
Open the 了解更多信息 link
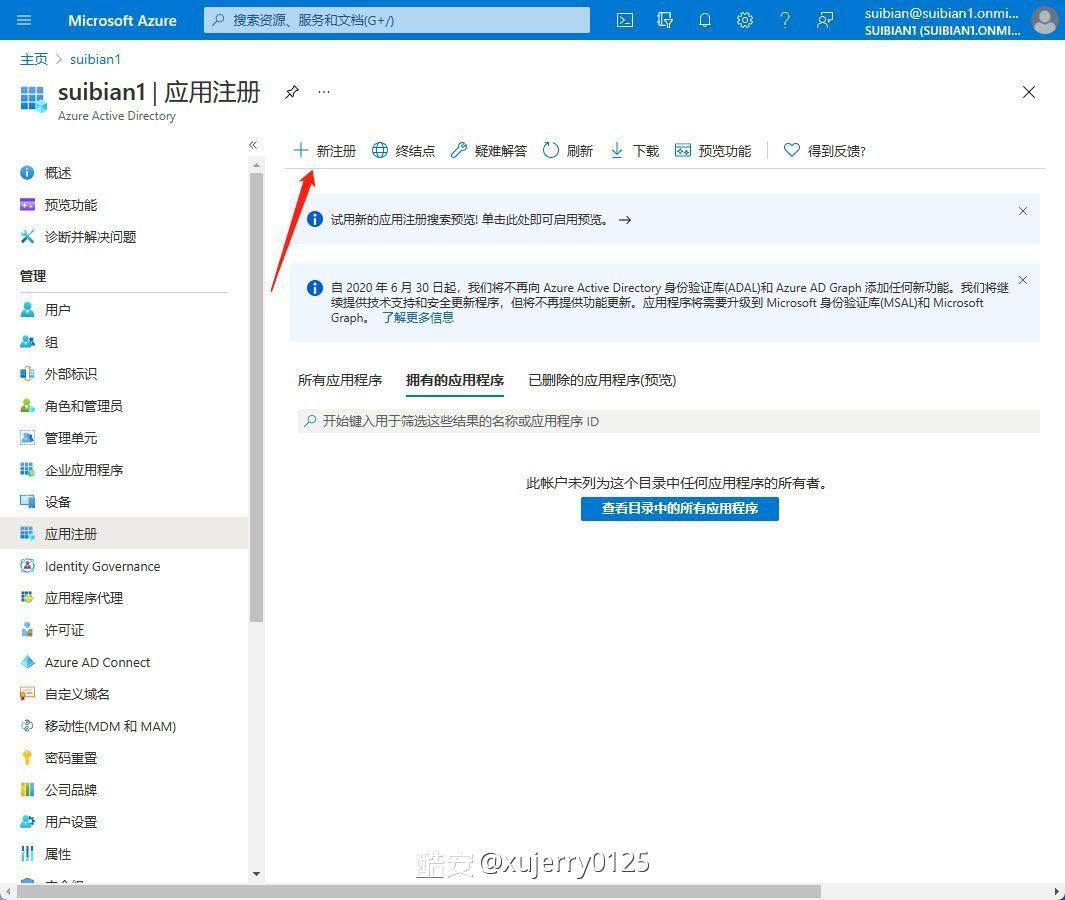click(418, 317)
